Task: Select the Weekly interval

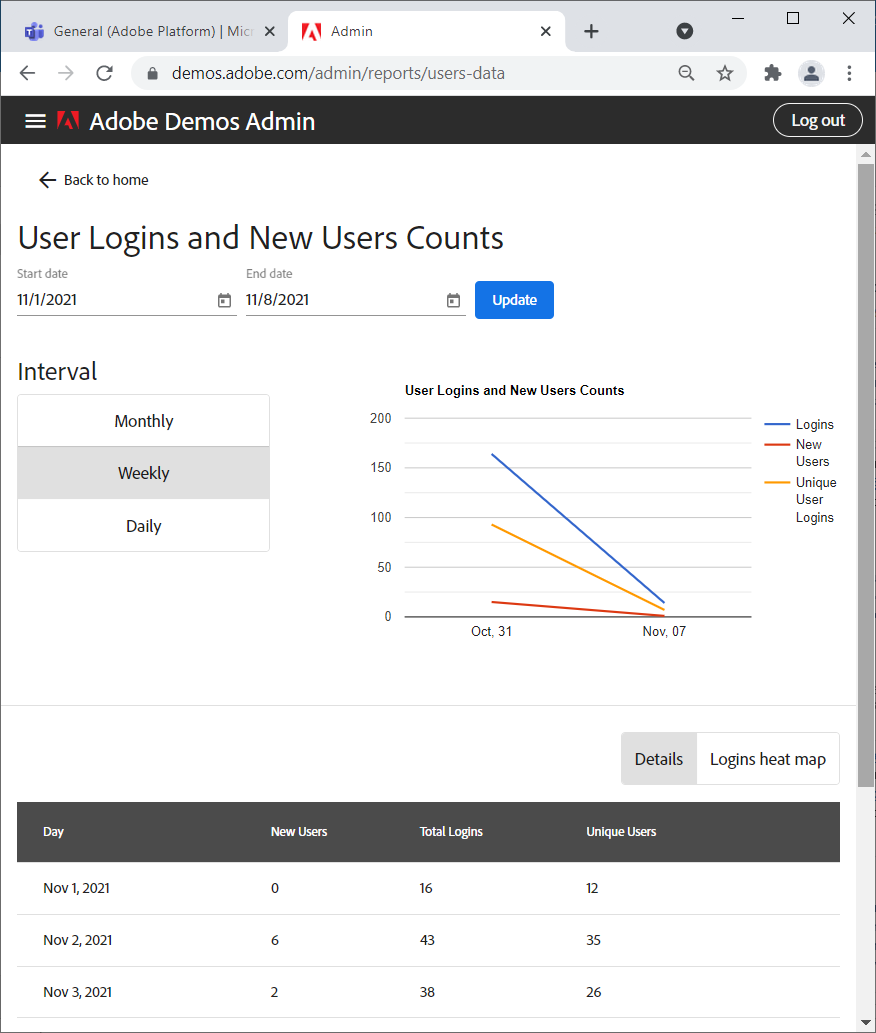Action: point(144,473)
